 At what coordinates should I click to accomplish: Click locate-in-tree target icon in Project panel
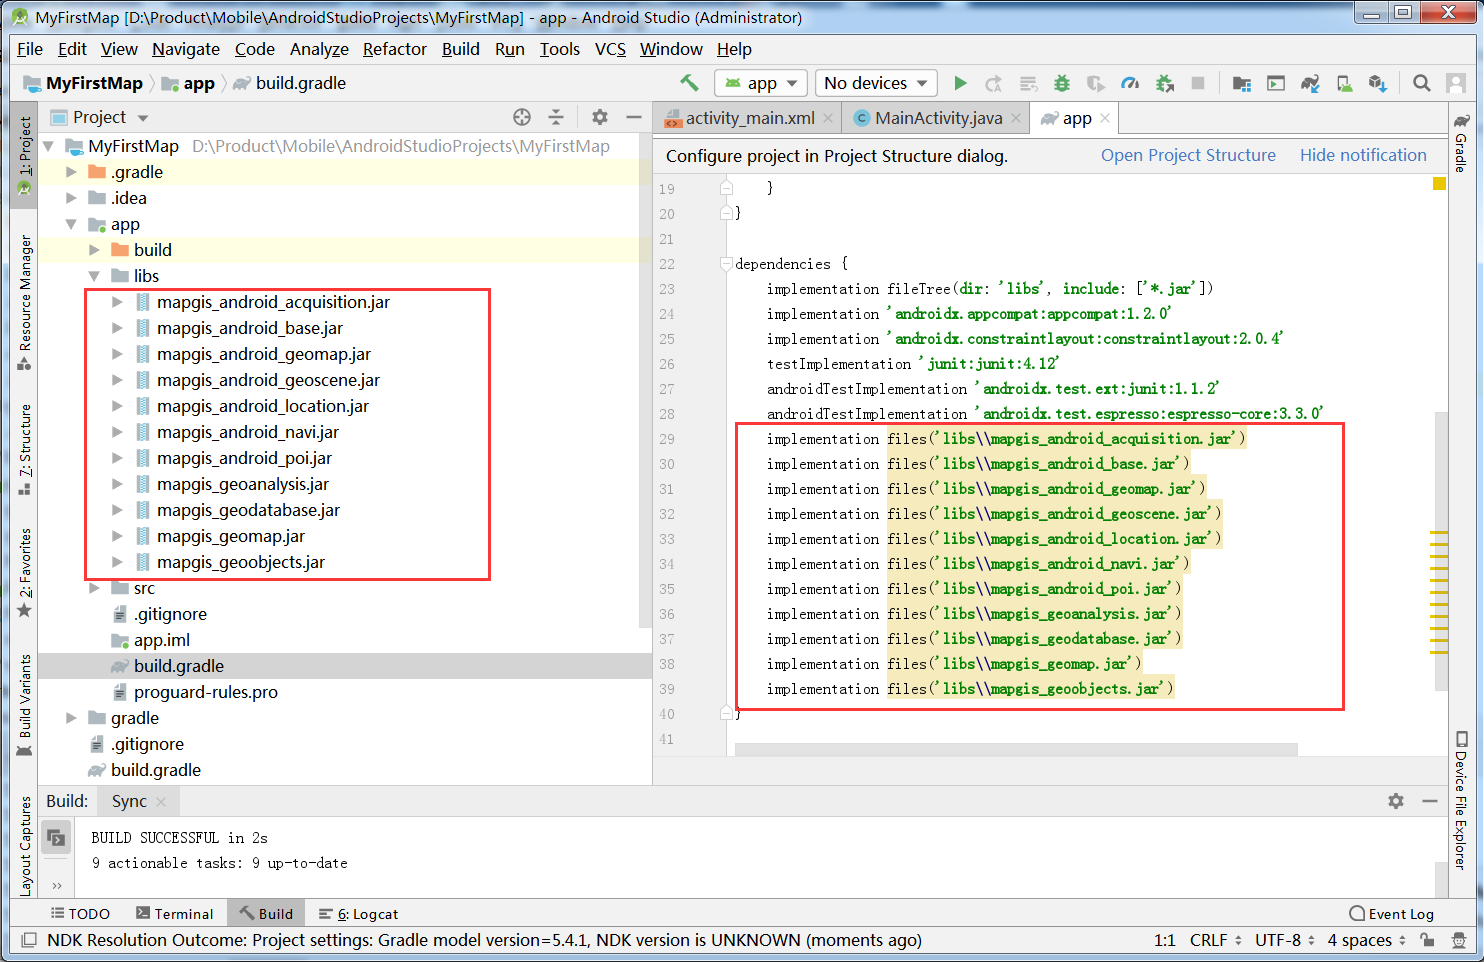(x=522, y=117)
